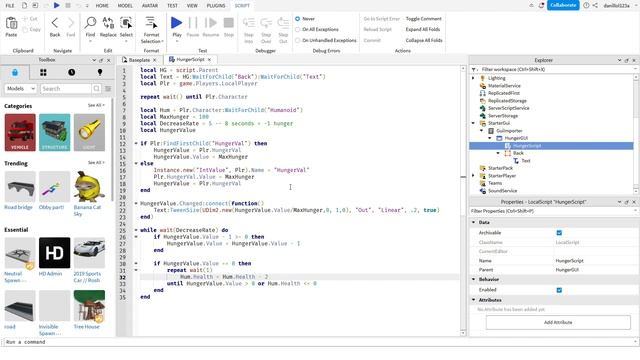The height and width of the screenshot is (360, 640).
Task: Click the Paste clipboard icon
Action: pyautogui.click(x=11, y=24)
